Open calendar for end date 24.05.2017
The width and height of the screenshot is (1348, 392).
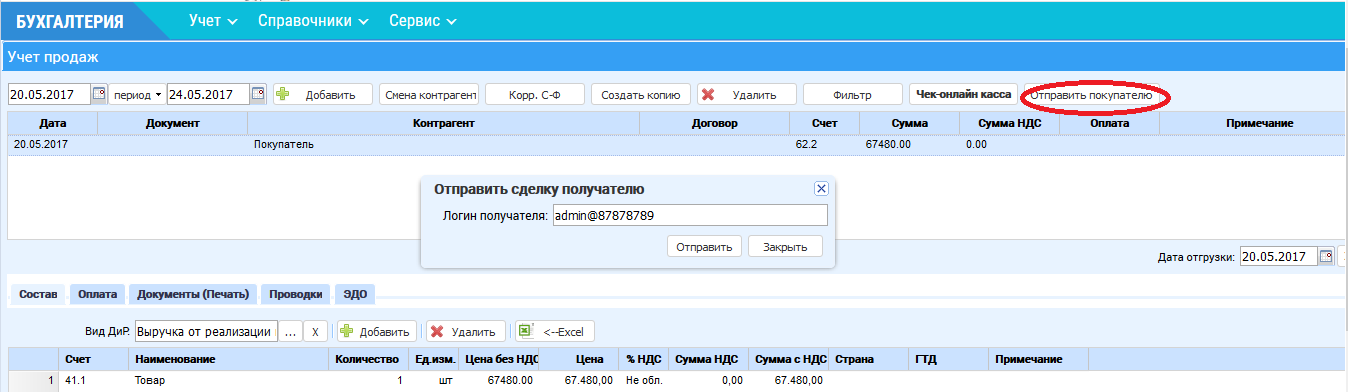pyautogui.click(x=258, y=95)
